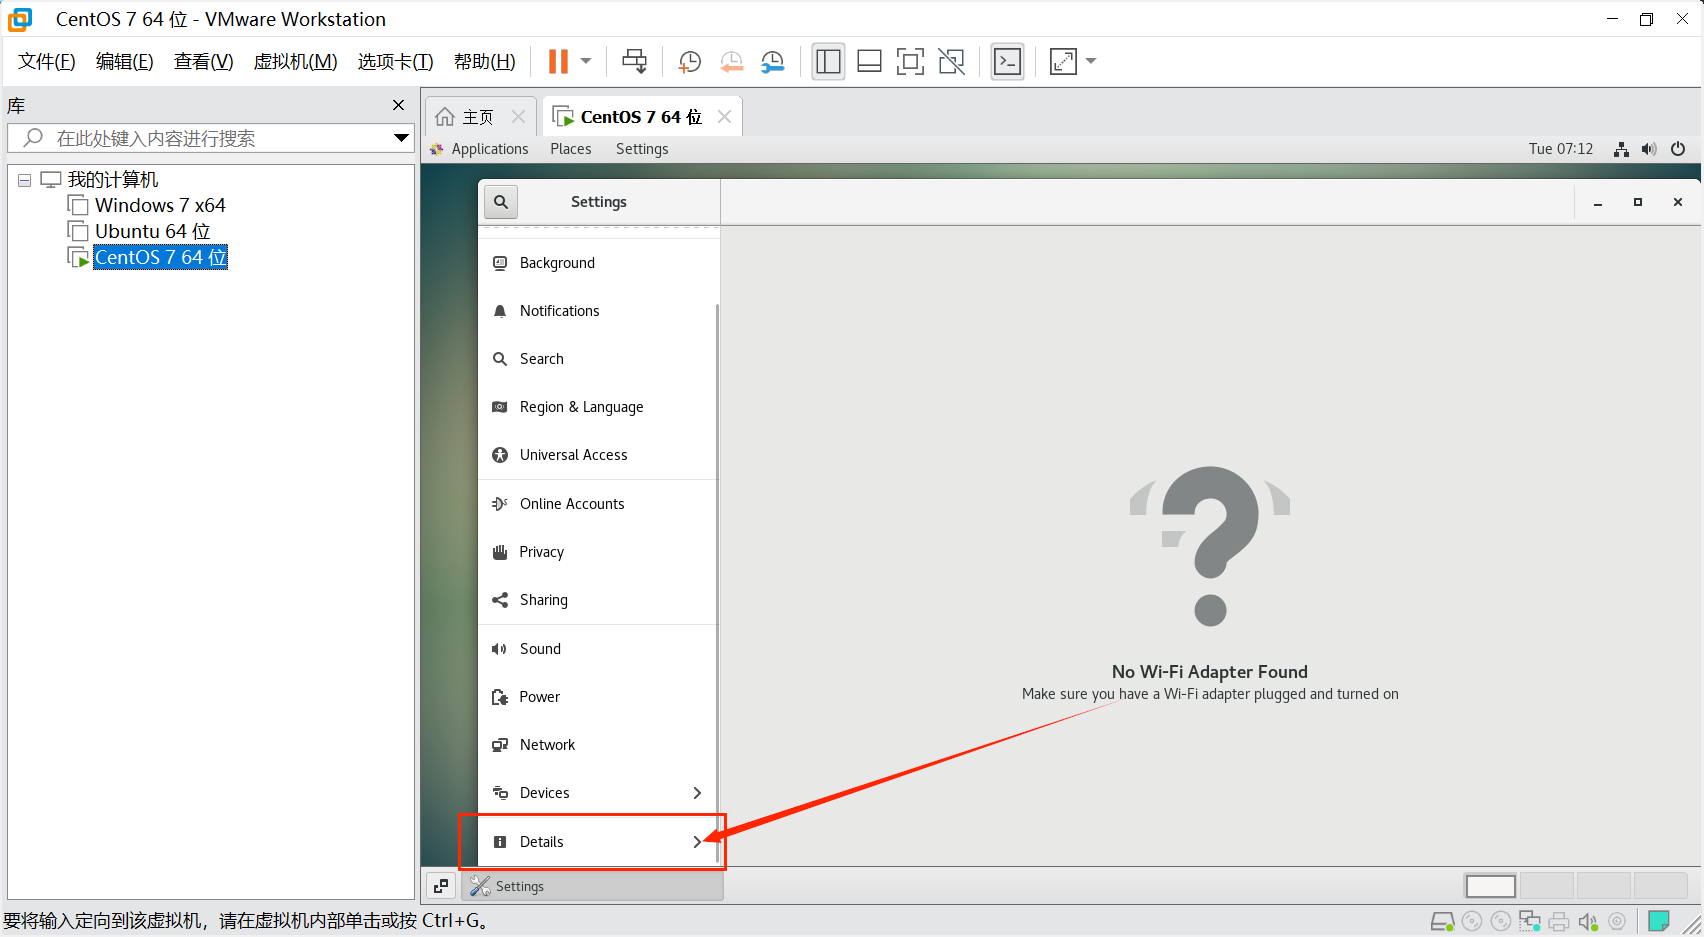Screen dimensions: 1704x937
Task: Open Sound settings
Action: pyautogui.click(x=598, y=649)
